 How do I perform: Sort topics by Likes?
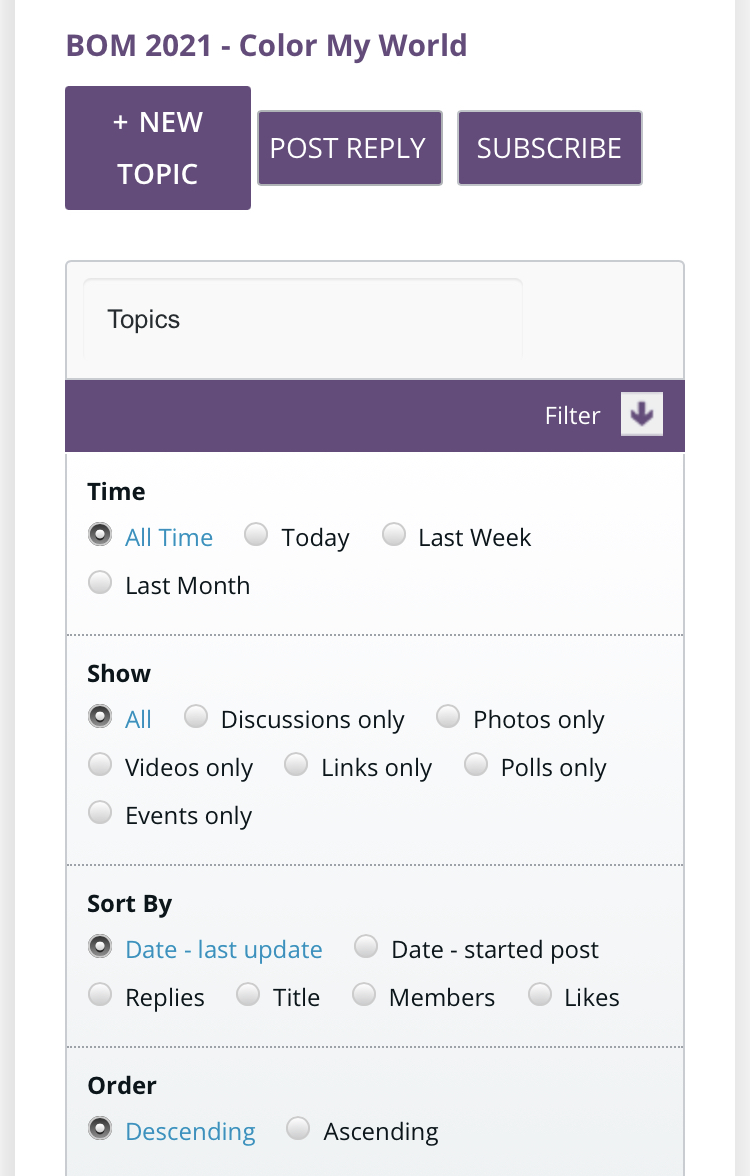[540, 995]
